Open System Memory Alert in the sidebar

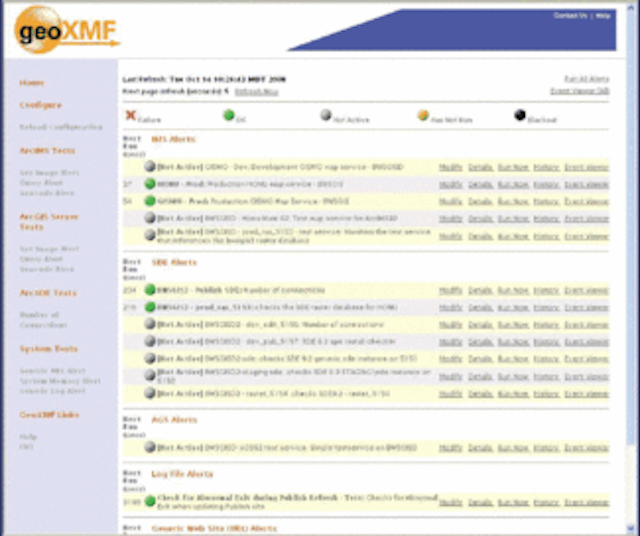(x=60, y=381)
